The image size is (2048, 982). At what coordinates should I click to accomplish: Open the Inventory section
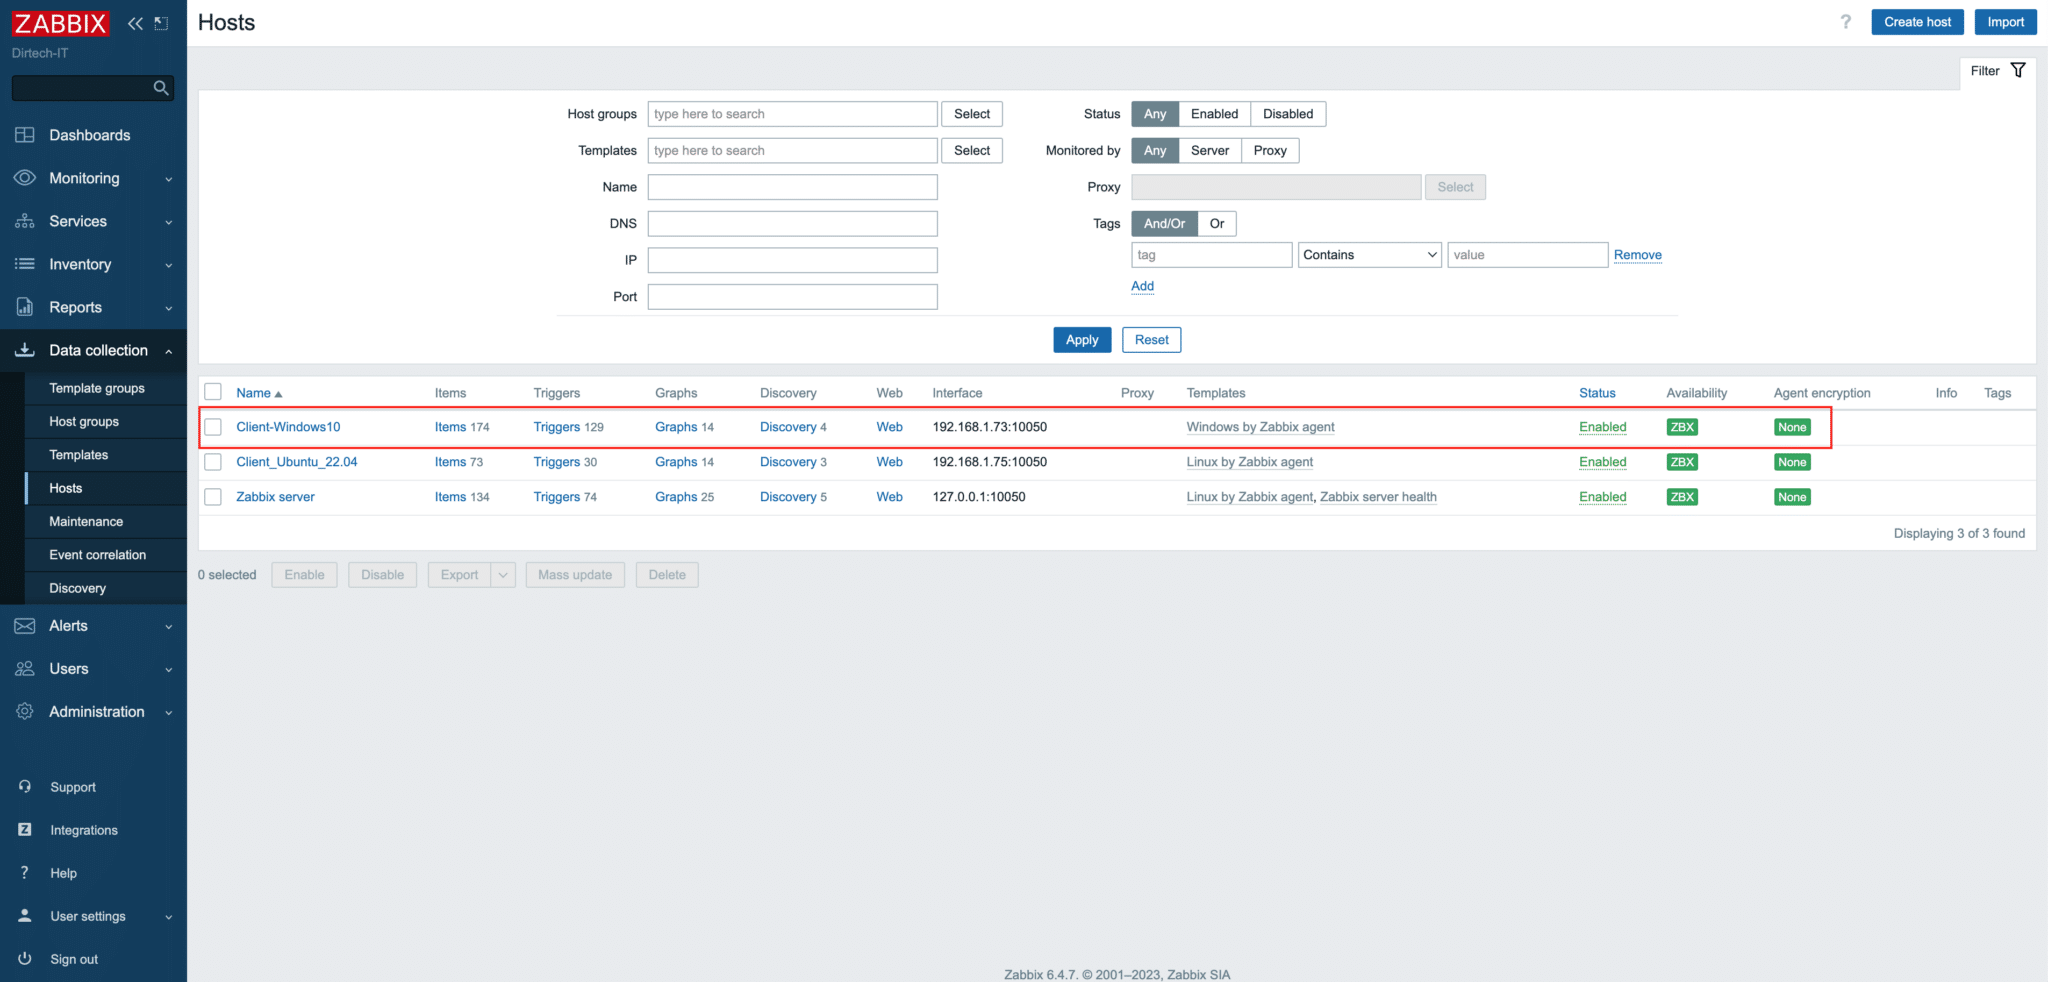click(x=80, y=264)
